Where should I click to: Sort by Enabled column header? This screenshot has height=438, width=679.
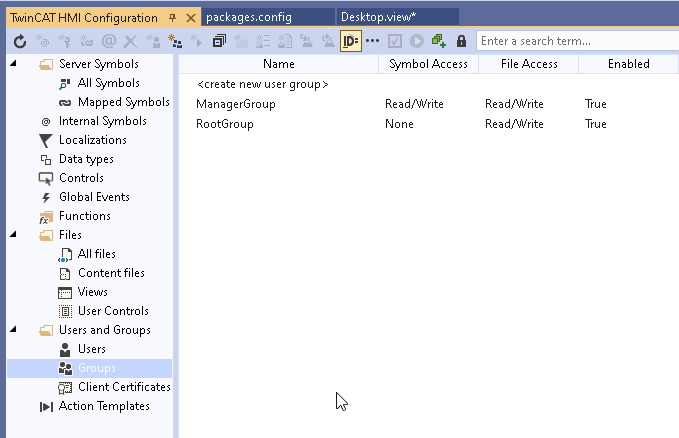tap(628, 64)
